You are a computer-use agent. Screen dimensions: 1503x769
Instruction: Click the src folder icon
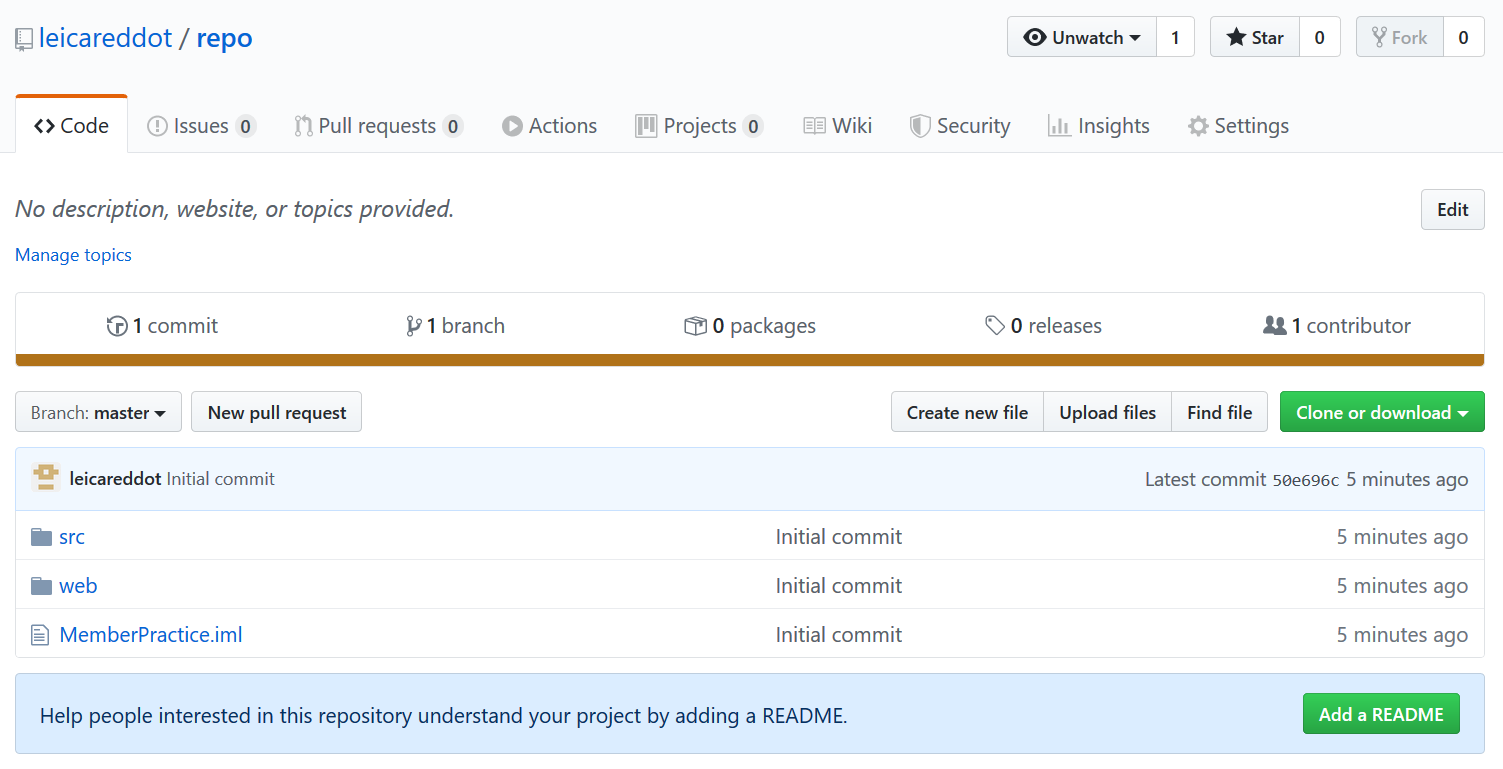pyautogui.click(x=41, y=537)
